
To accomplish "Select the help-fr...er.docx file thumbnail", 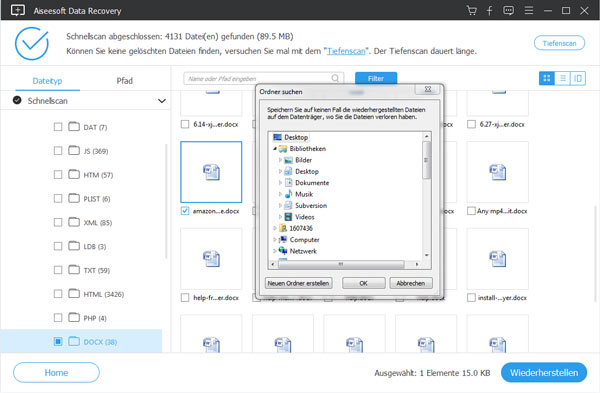I will tap(211, 259).
